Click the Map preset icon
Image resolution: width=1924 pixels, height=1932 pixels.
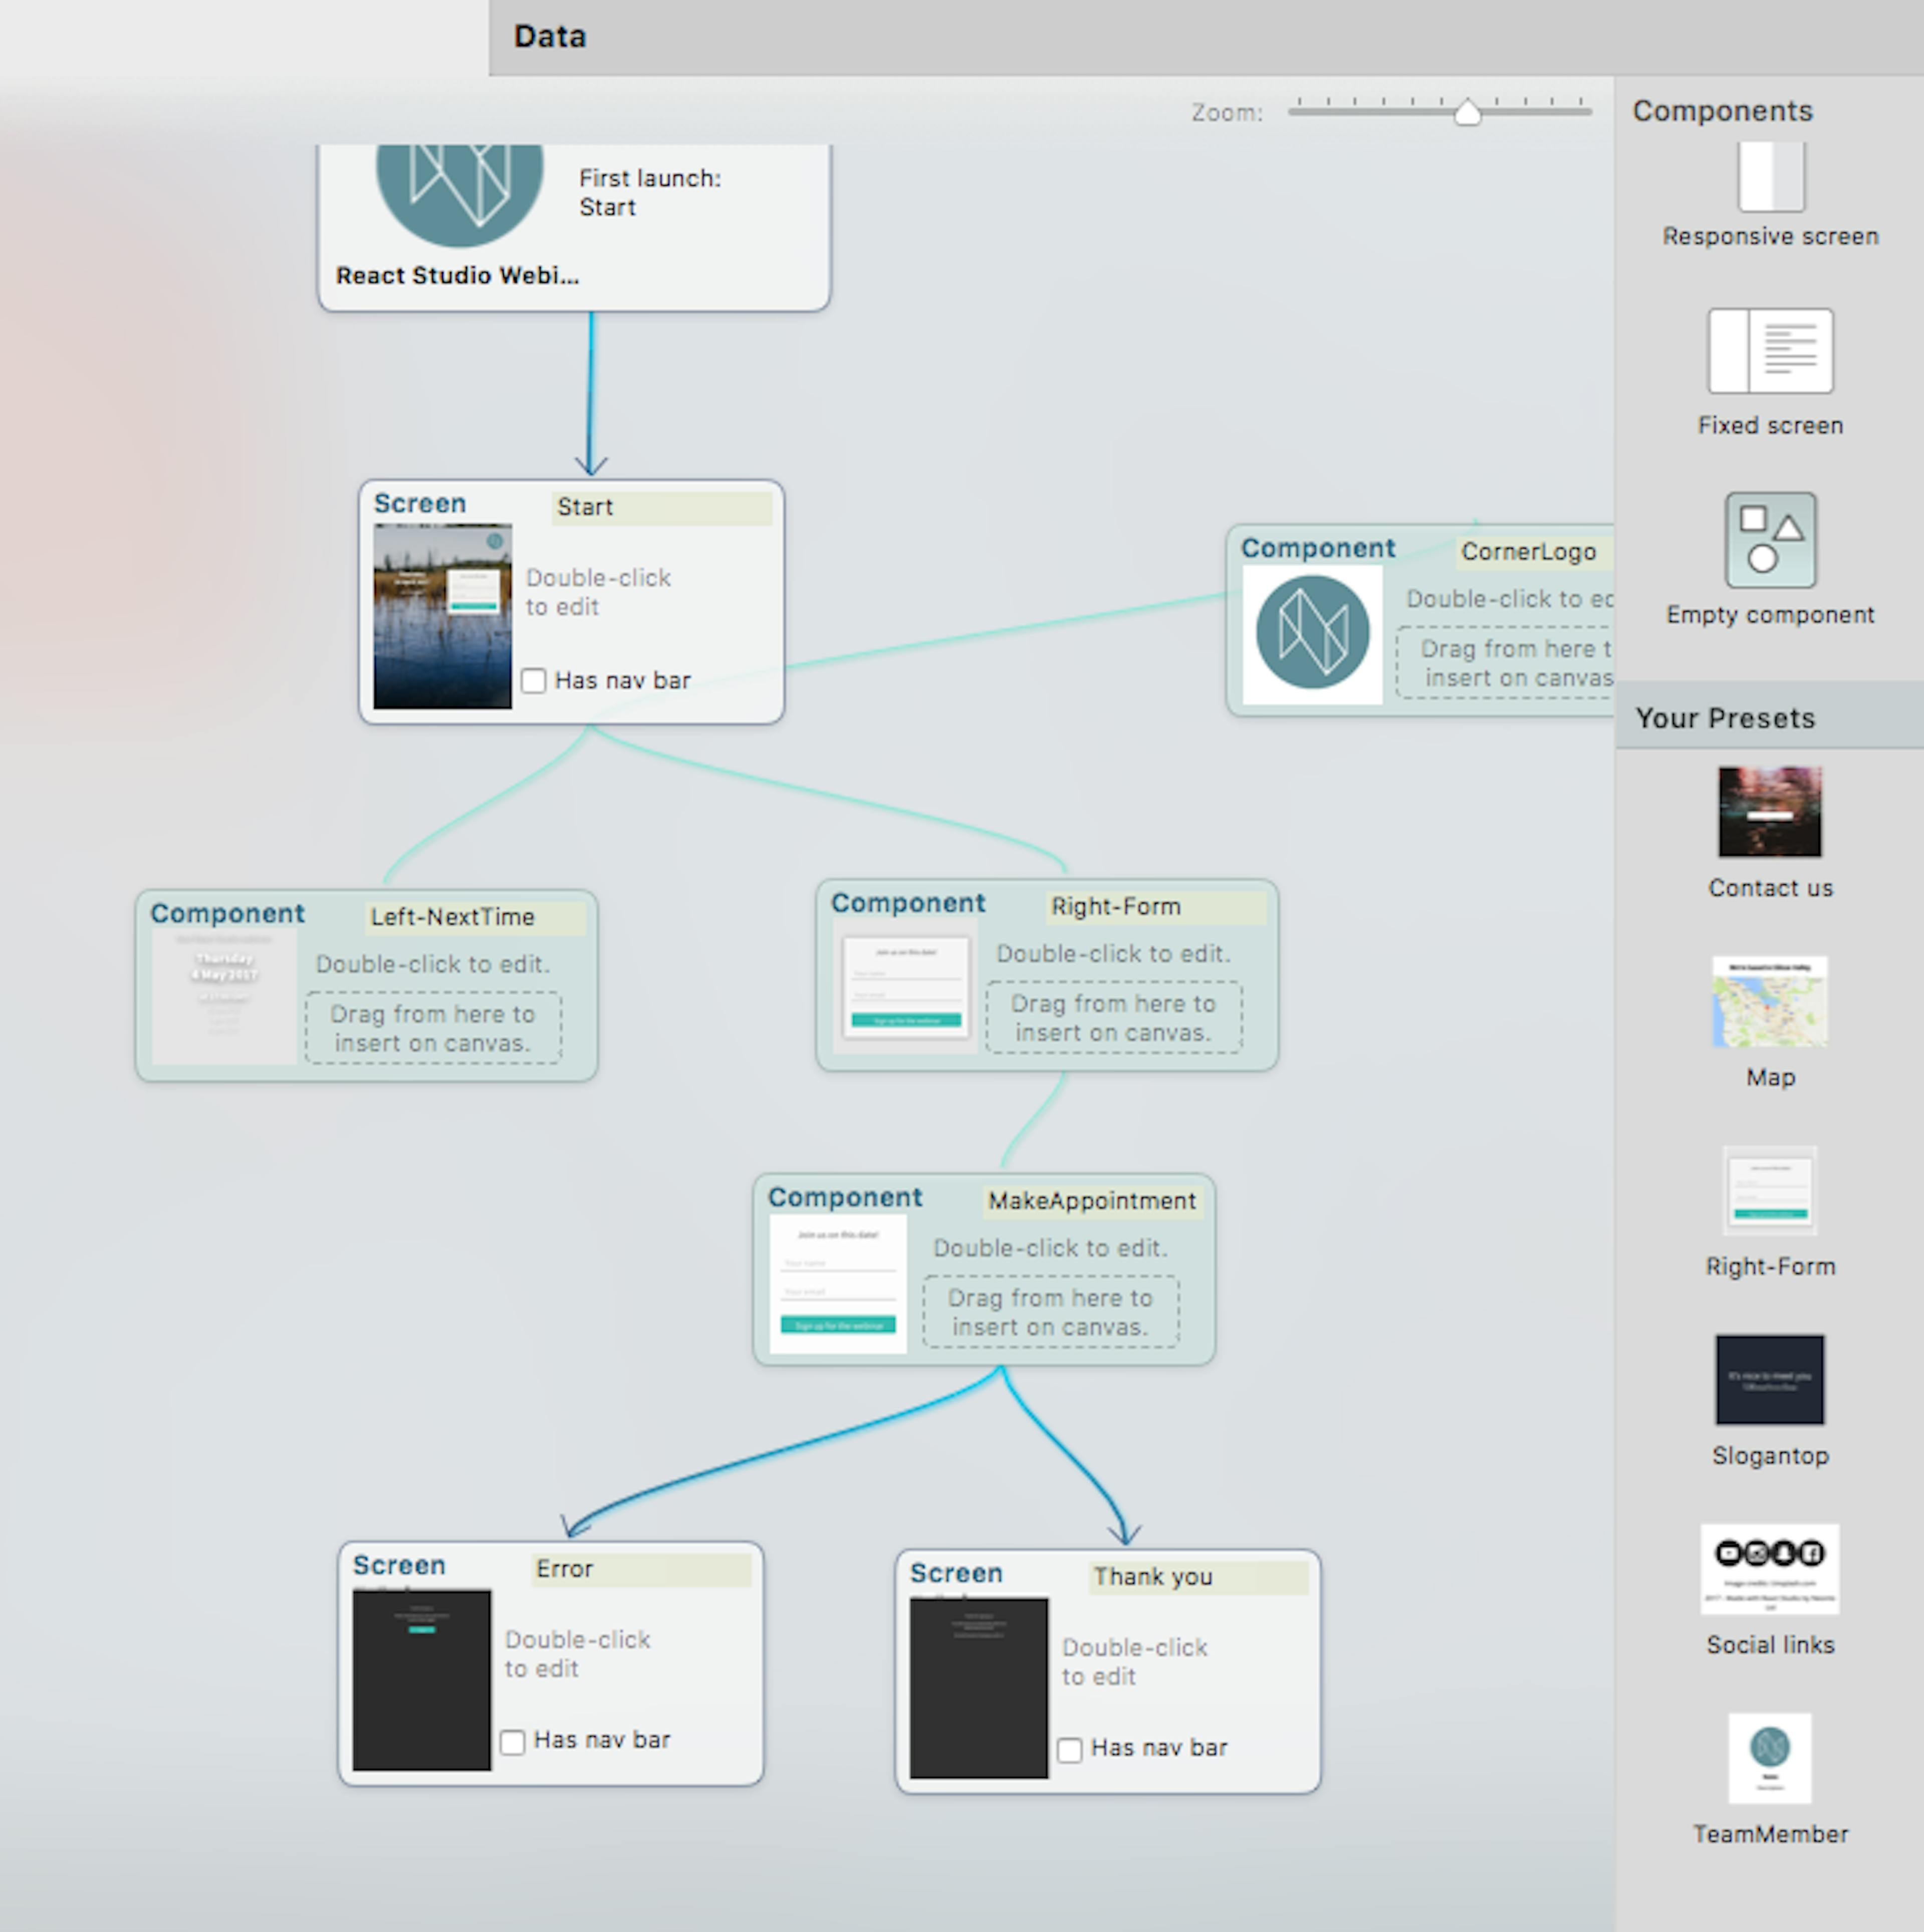point(1770,1002)
